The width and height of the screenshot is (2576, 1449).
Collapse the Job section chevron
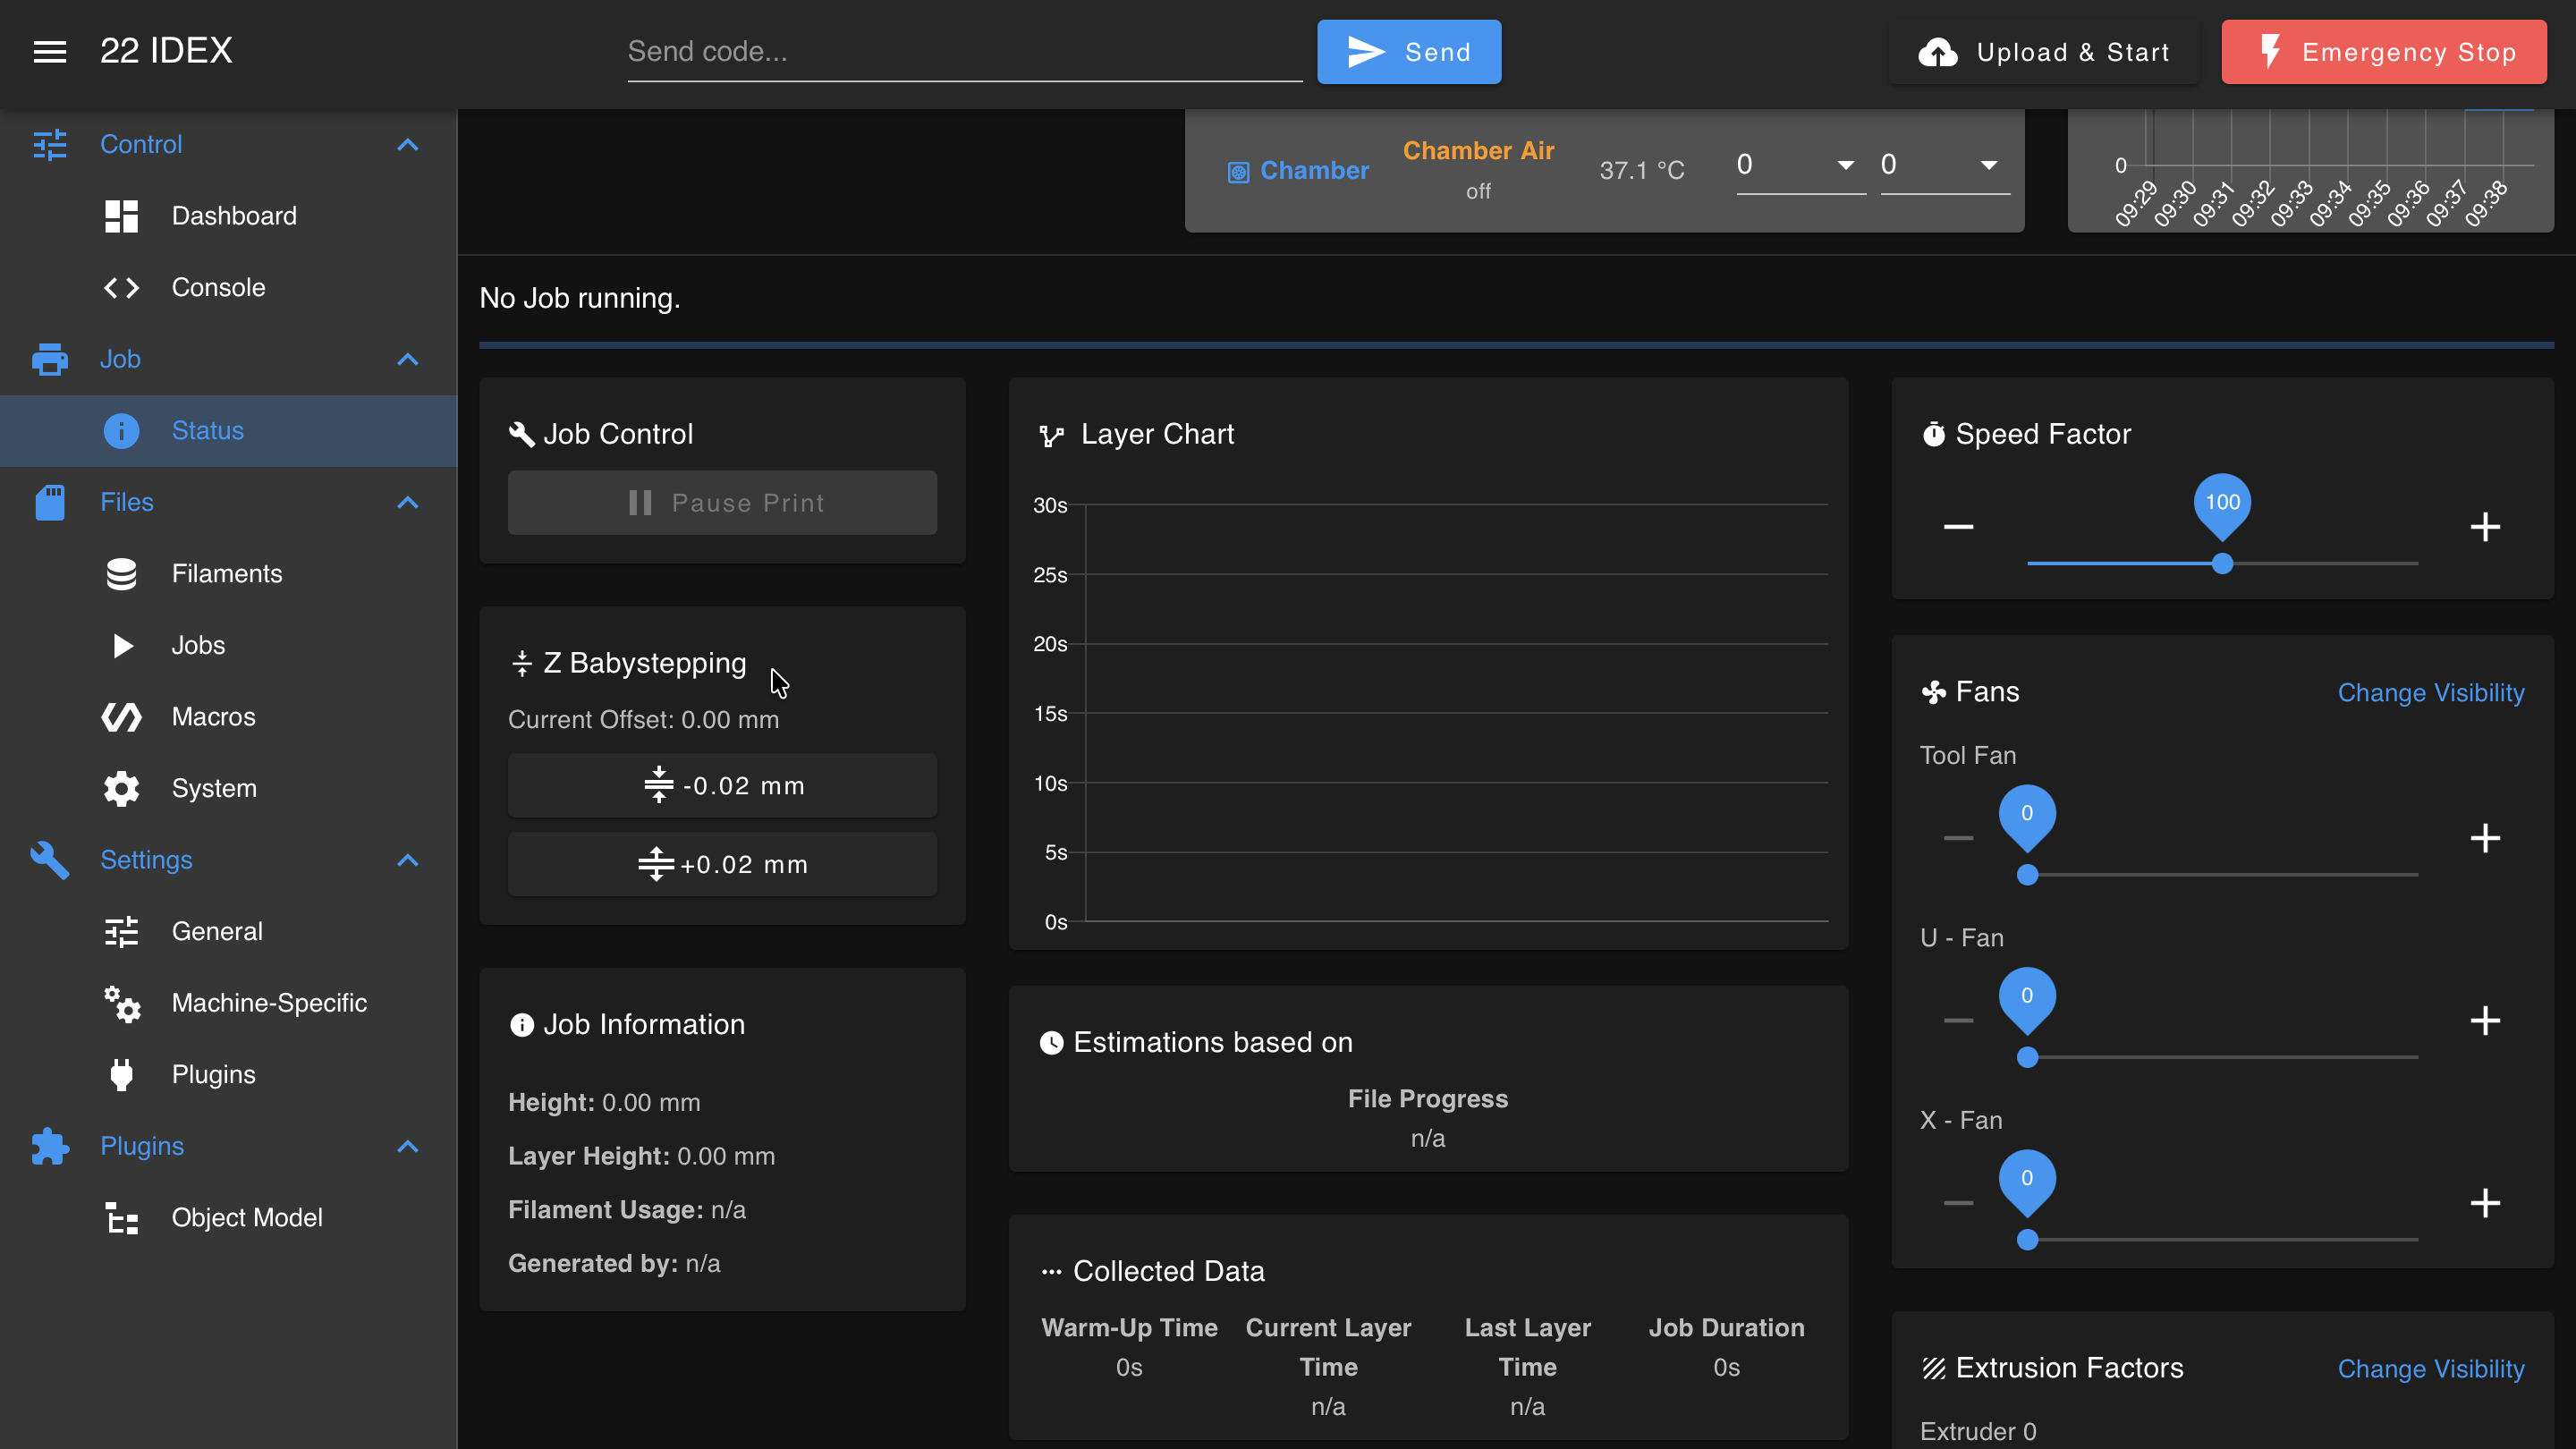pyautogui.click(x=407, y=359)
